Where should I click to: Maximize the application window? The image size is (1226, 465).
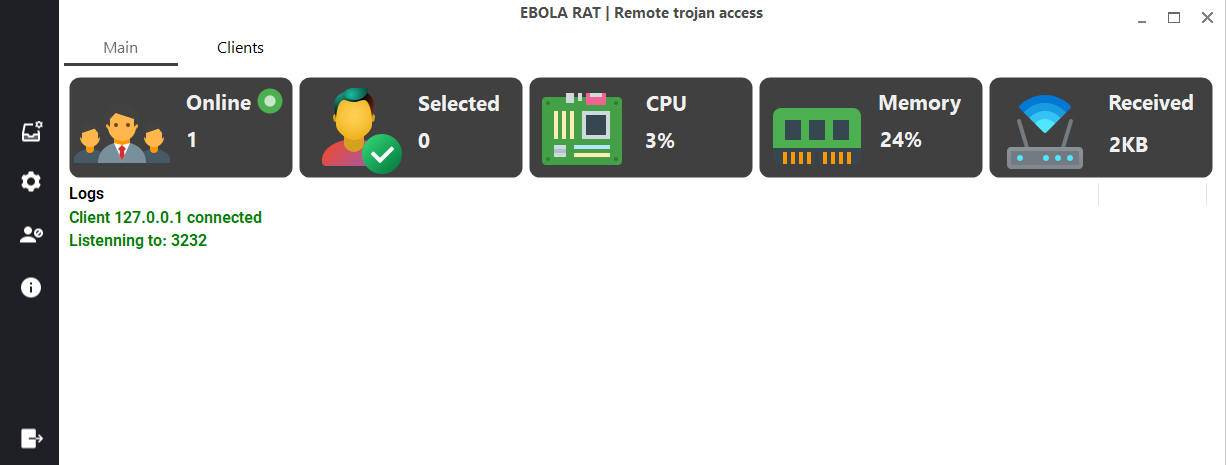1174,17
